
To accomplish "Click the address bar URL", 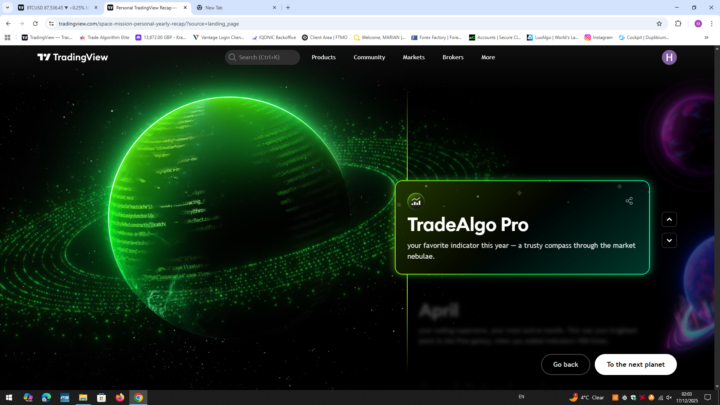I will (x=149, y=23).
